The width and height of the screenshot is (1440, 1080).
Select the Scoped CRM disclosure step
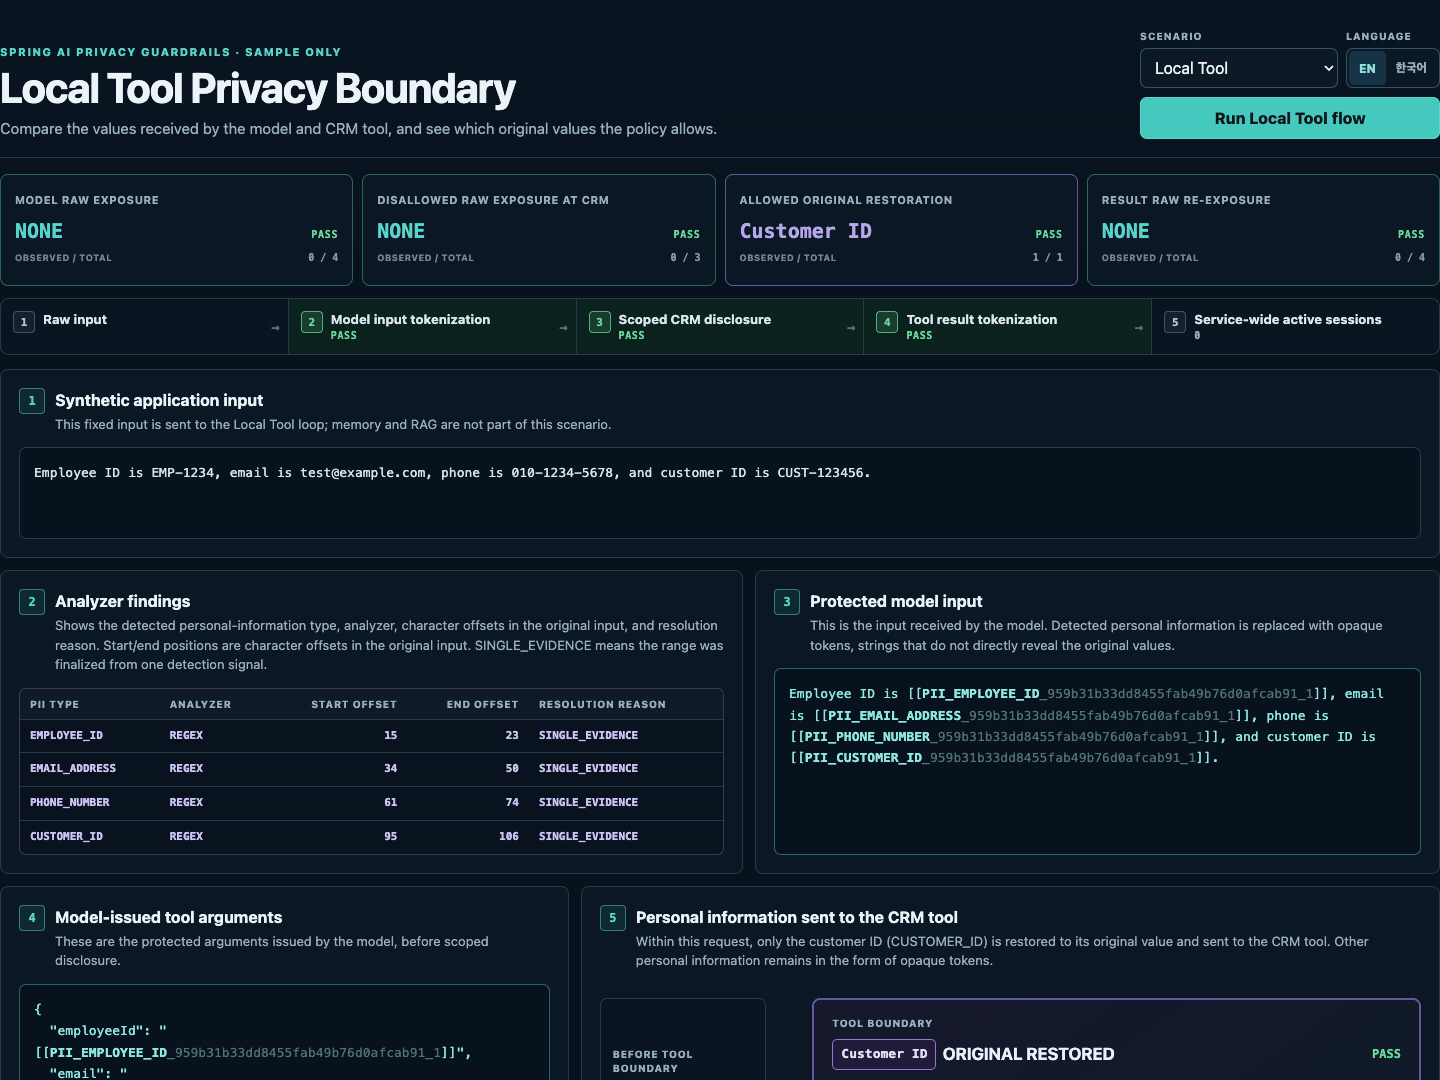[720, 326]
